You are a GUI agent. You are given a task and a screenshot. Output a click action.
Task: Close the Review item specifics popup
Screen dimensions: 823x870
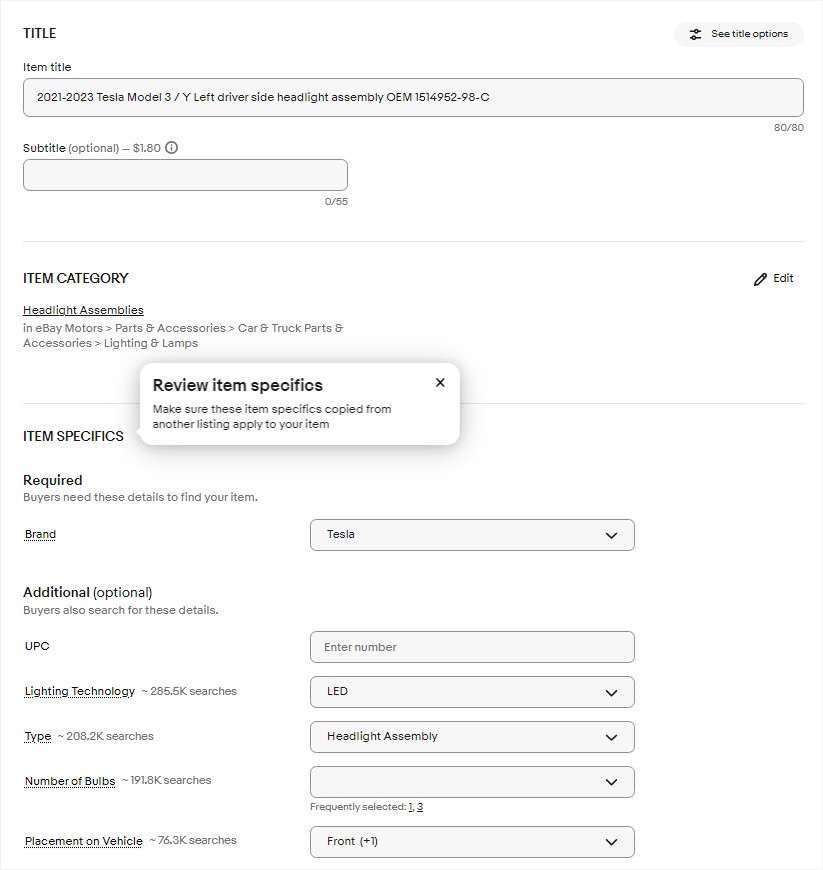click(440, 382)
